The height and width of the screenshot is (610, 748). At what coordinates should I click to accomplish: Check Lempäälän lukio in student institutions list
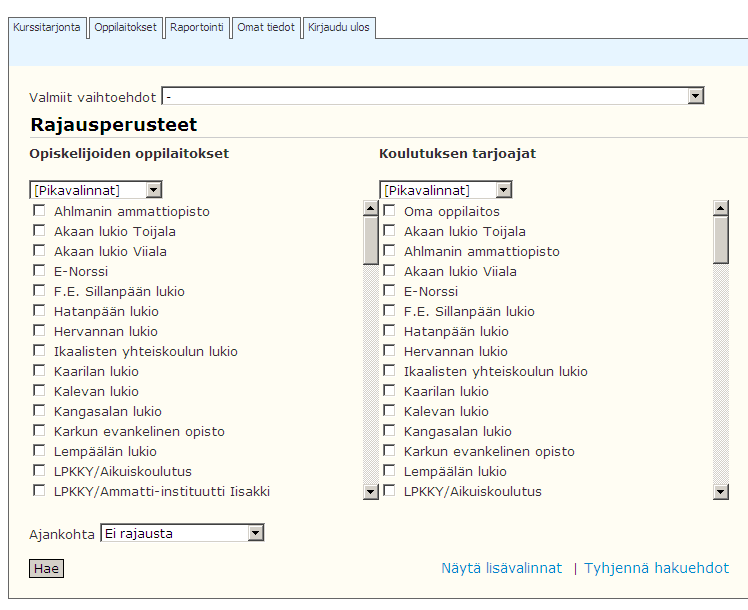click(x=39, y=451)
